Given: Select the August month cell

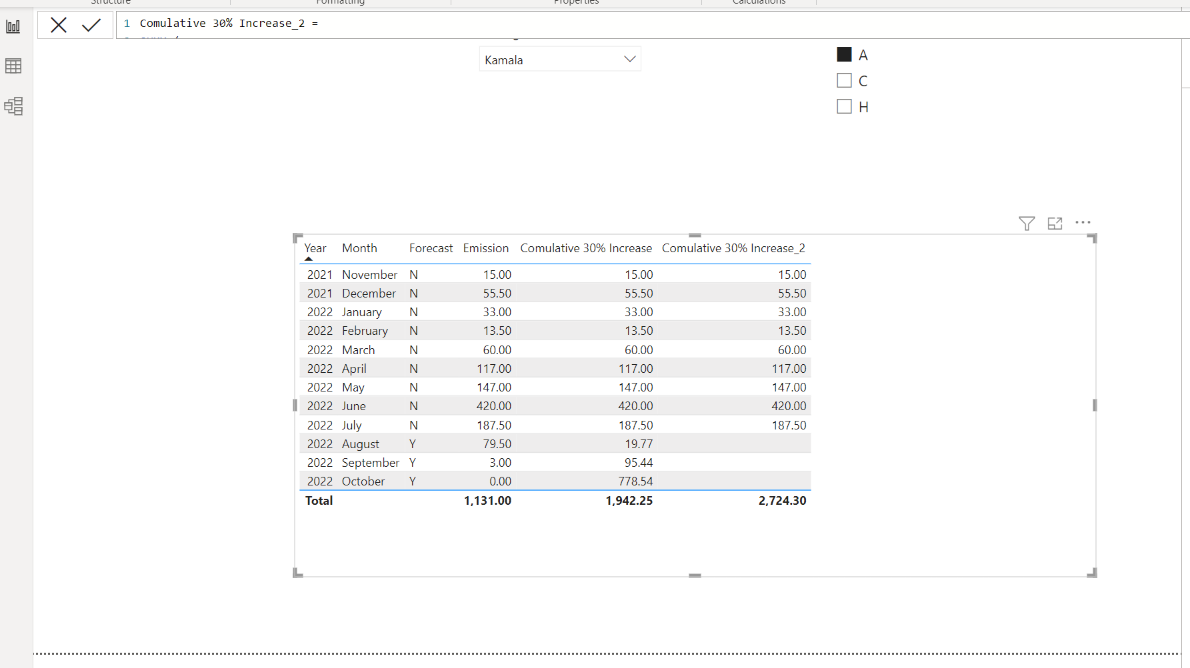Looking at the screenshot, I should (x=360, y=444).
